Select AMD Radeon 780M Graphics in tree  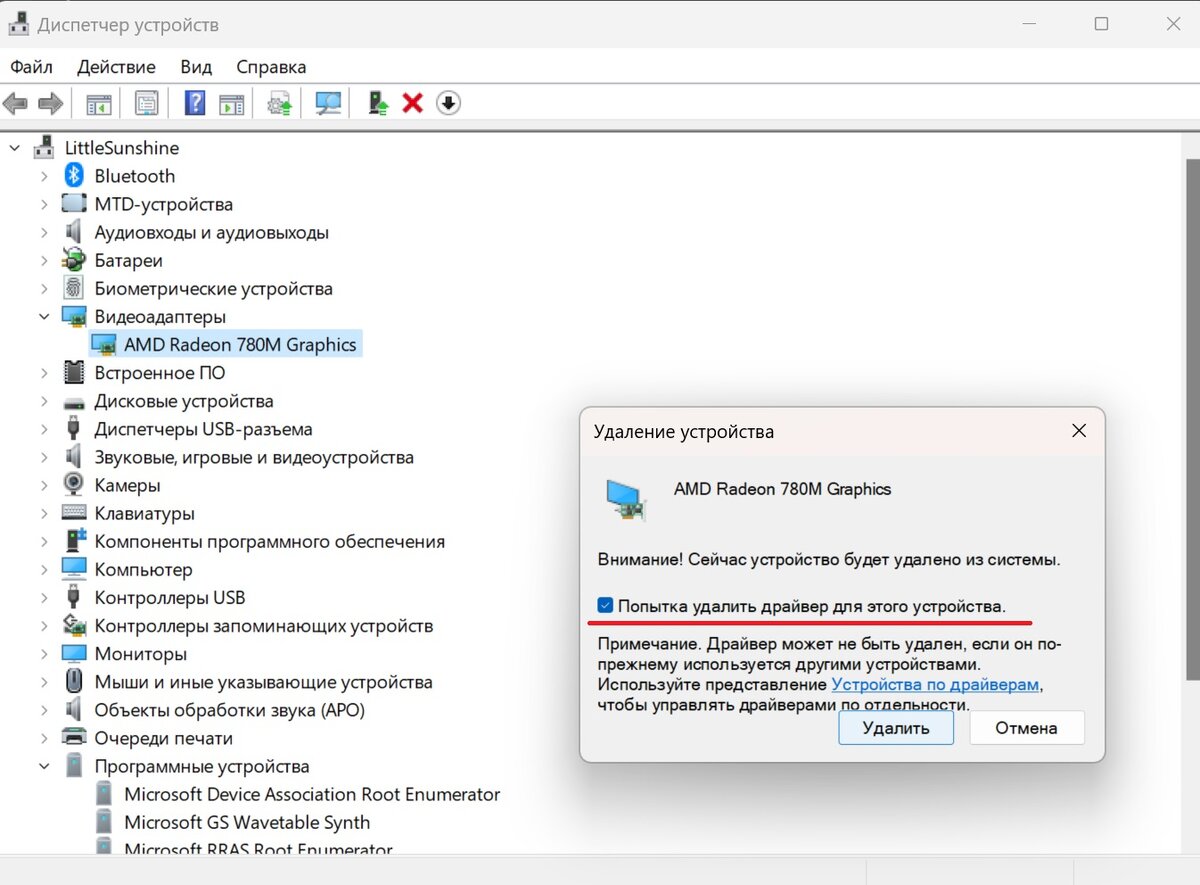[x=240, y=344]
